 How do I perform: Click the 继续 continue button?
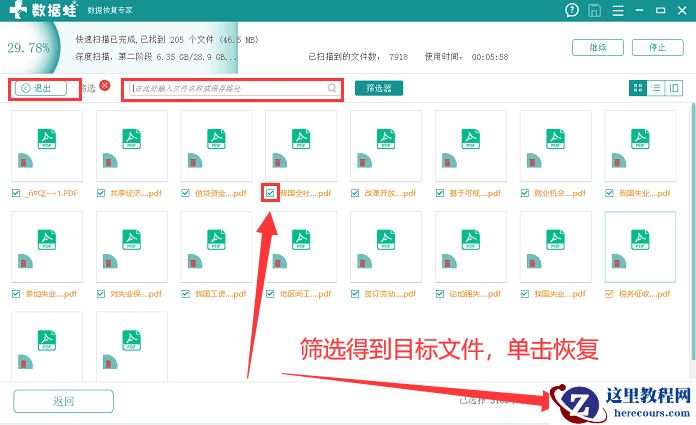pos(598,48)
